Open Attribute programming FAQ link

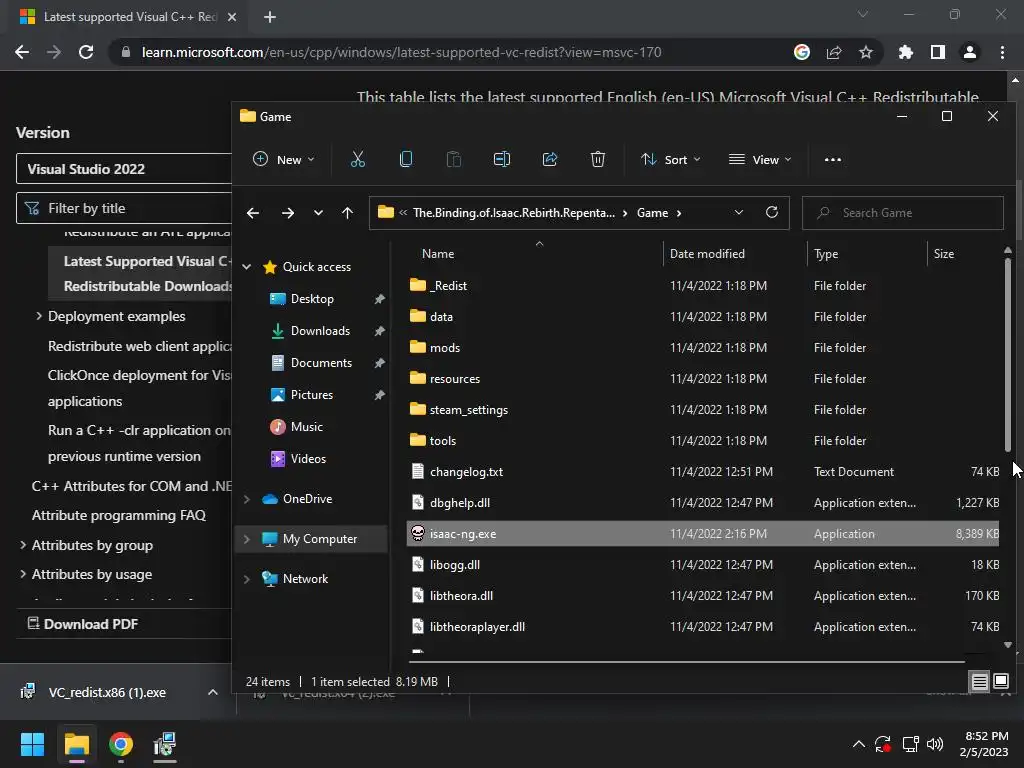119,515
